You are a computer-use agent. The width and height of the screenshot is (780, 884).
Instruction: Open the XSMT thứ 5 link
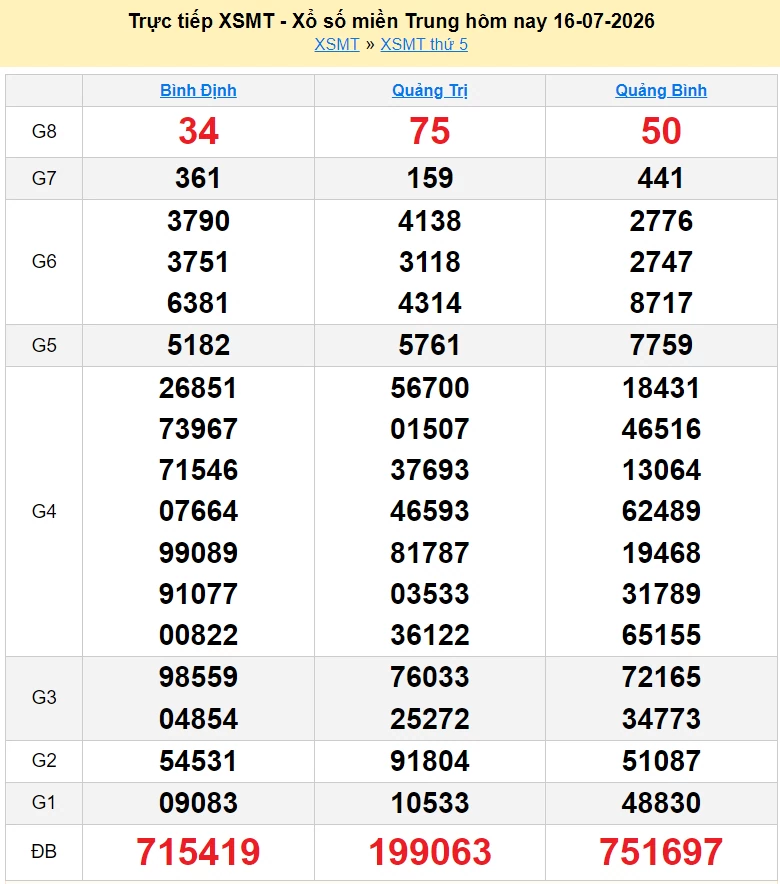(424, 44)
